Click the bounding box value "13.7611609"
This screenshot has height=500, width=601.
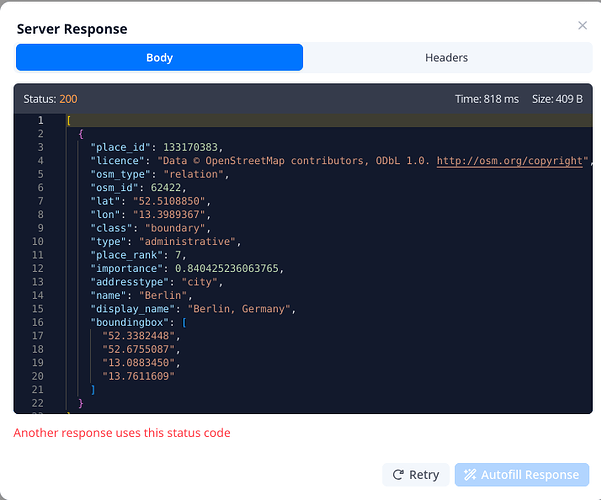click(139, 376)
